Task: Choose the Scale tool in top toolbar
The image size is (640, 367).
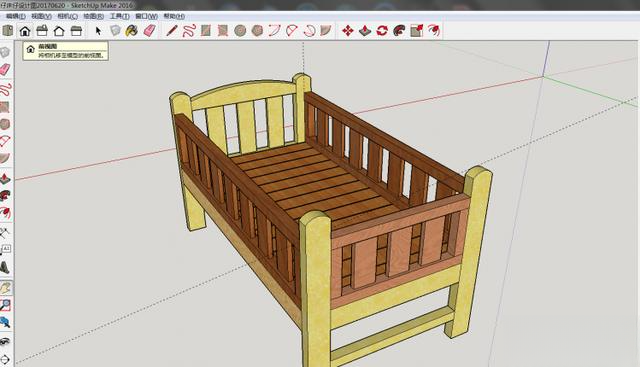Action: [416, 31]
